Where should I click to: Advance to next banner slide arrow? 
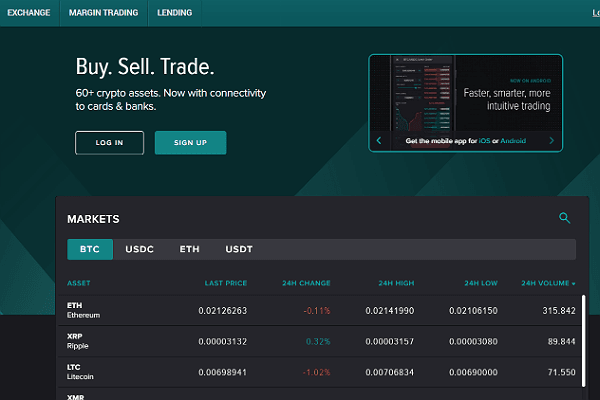(x=551, y=141)
